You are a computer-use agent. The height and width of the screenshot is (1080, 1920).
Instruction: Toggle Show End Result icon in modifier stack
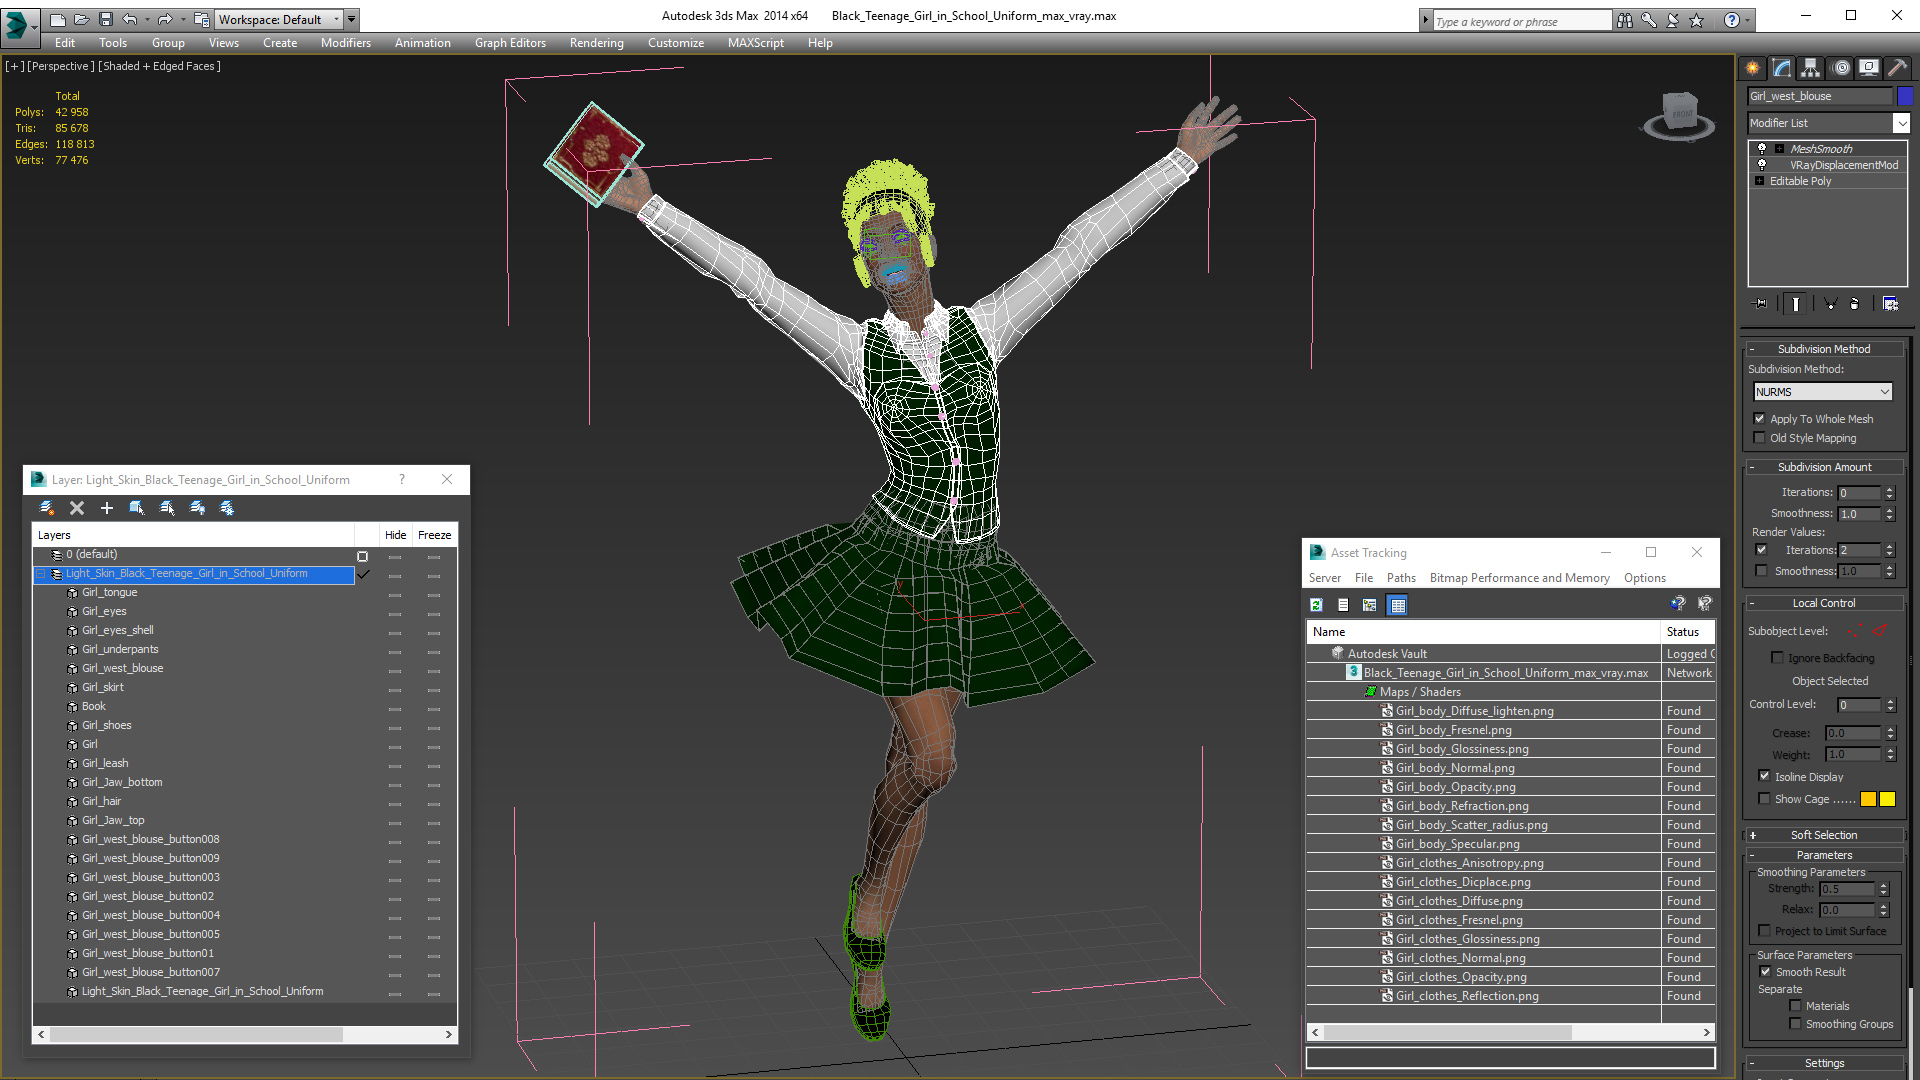1796,304
